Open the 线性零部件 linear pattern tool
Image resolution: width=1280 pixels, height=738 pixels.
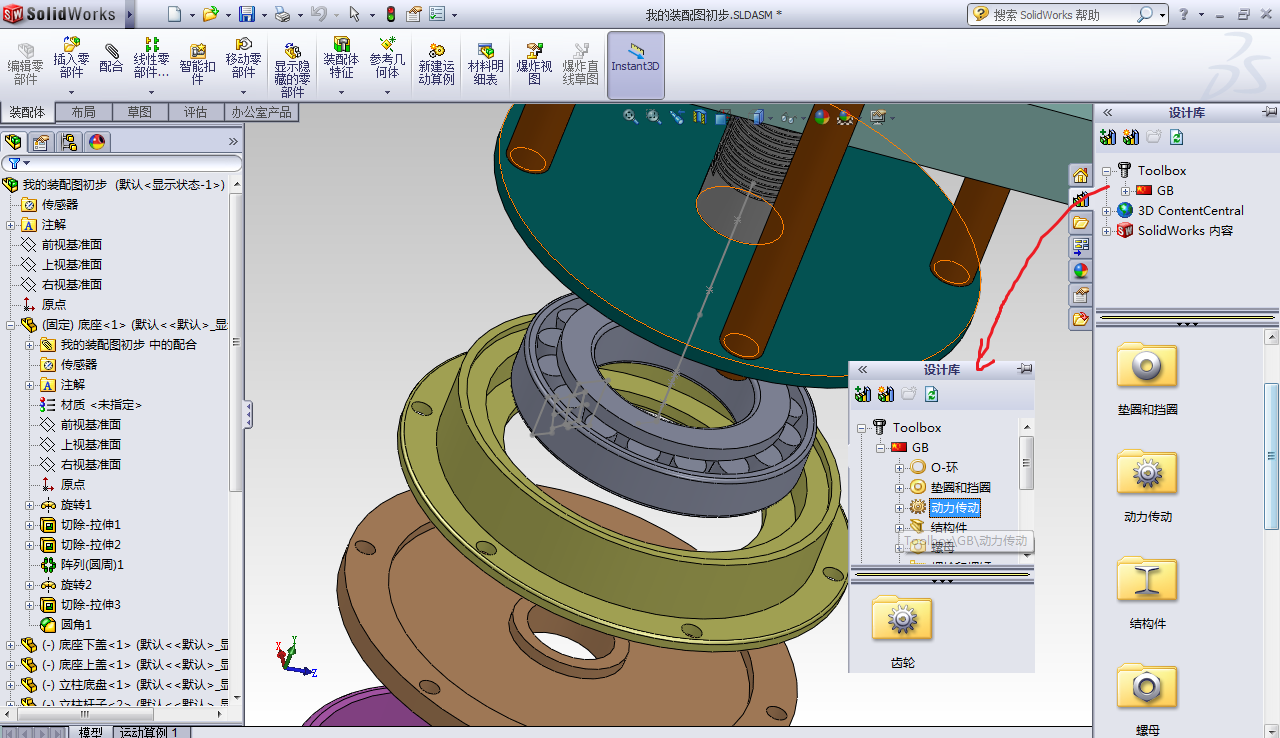[151, 58]
